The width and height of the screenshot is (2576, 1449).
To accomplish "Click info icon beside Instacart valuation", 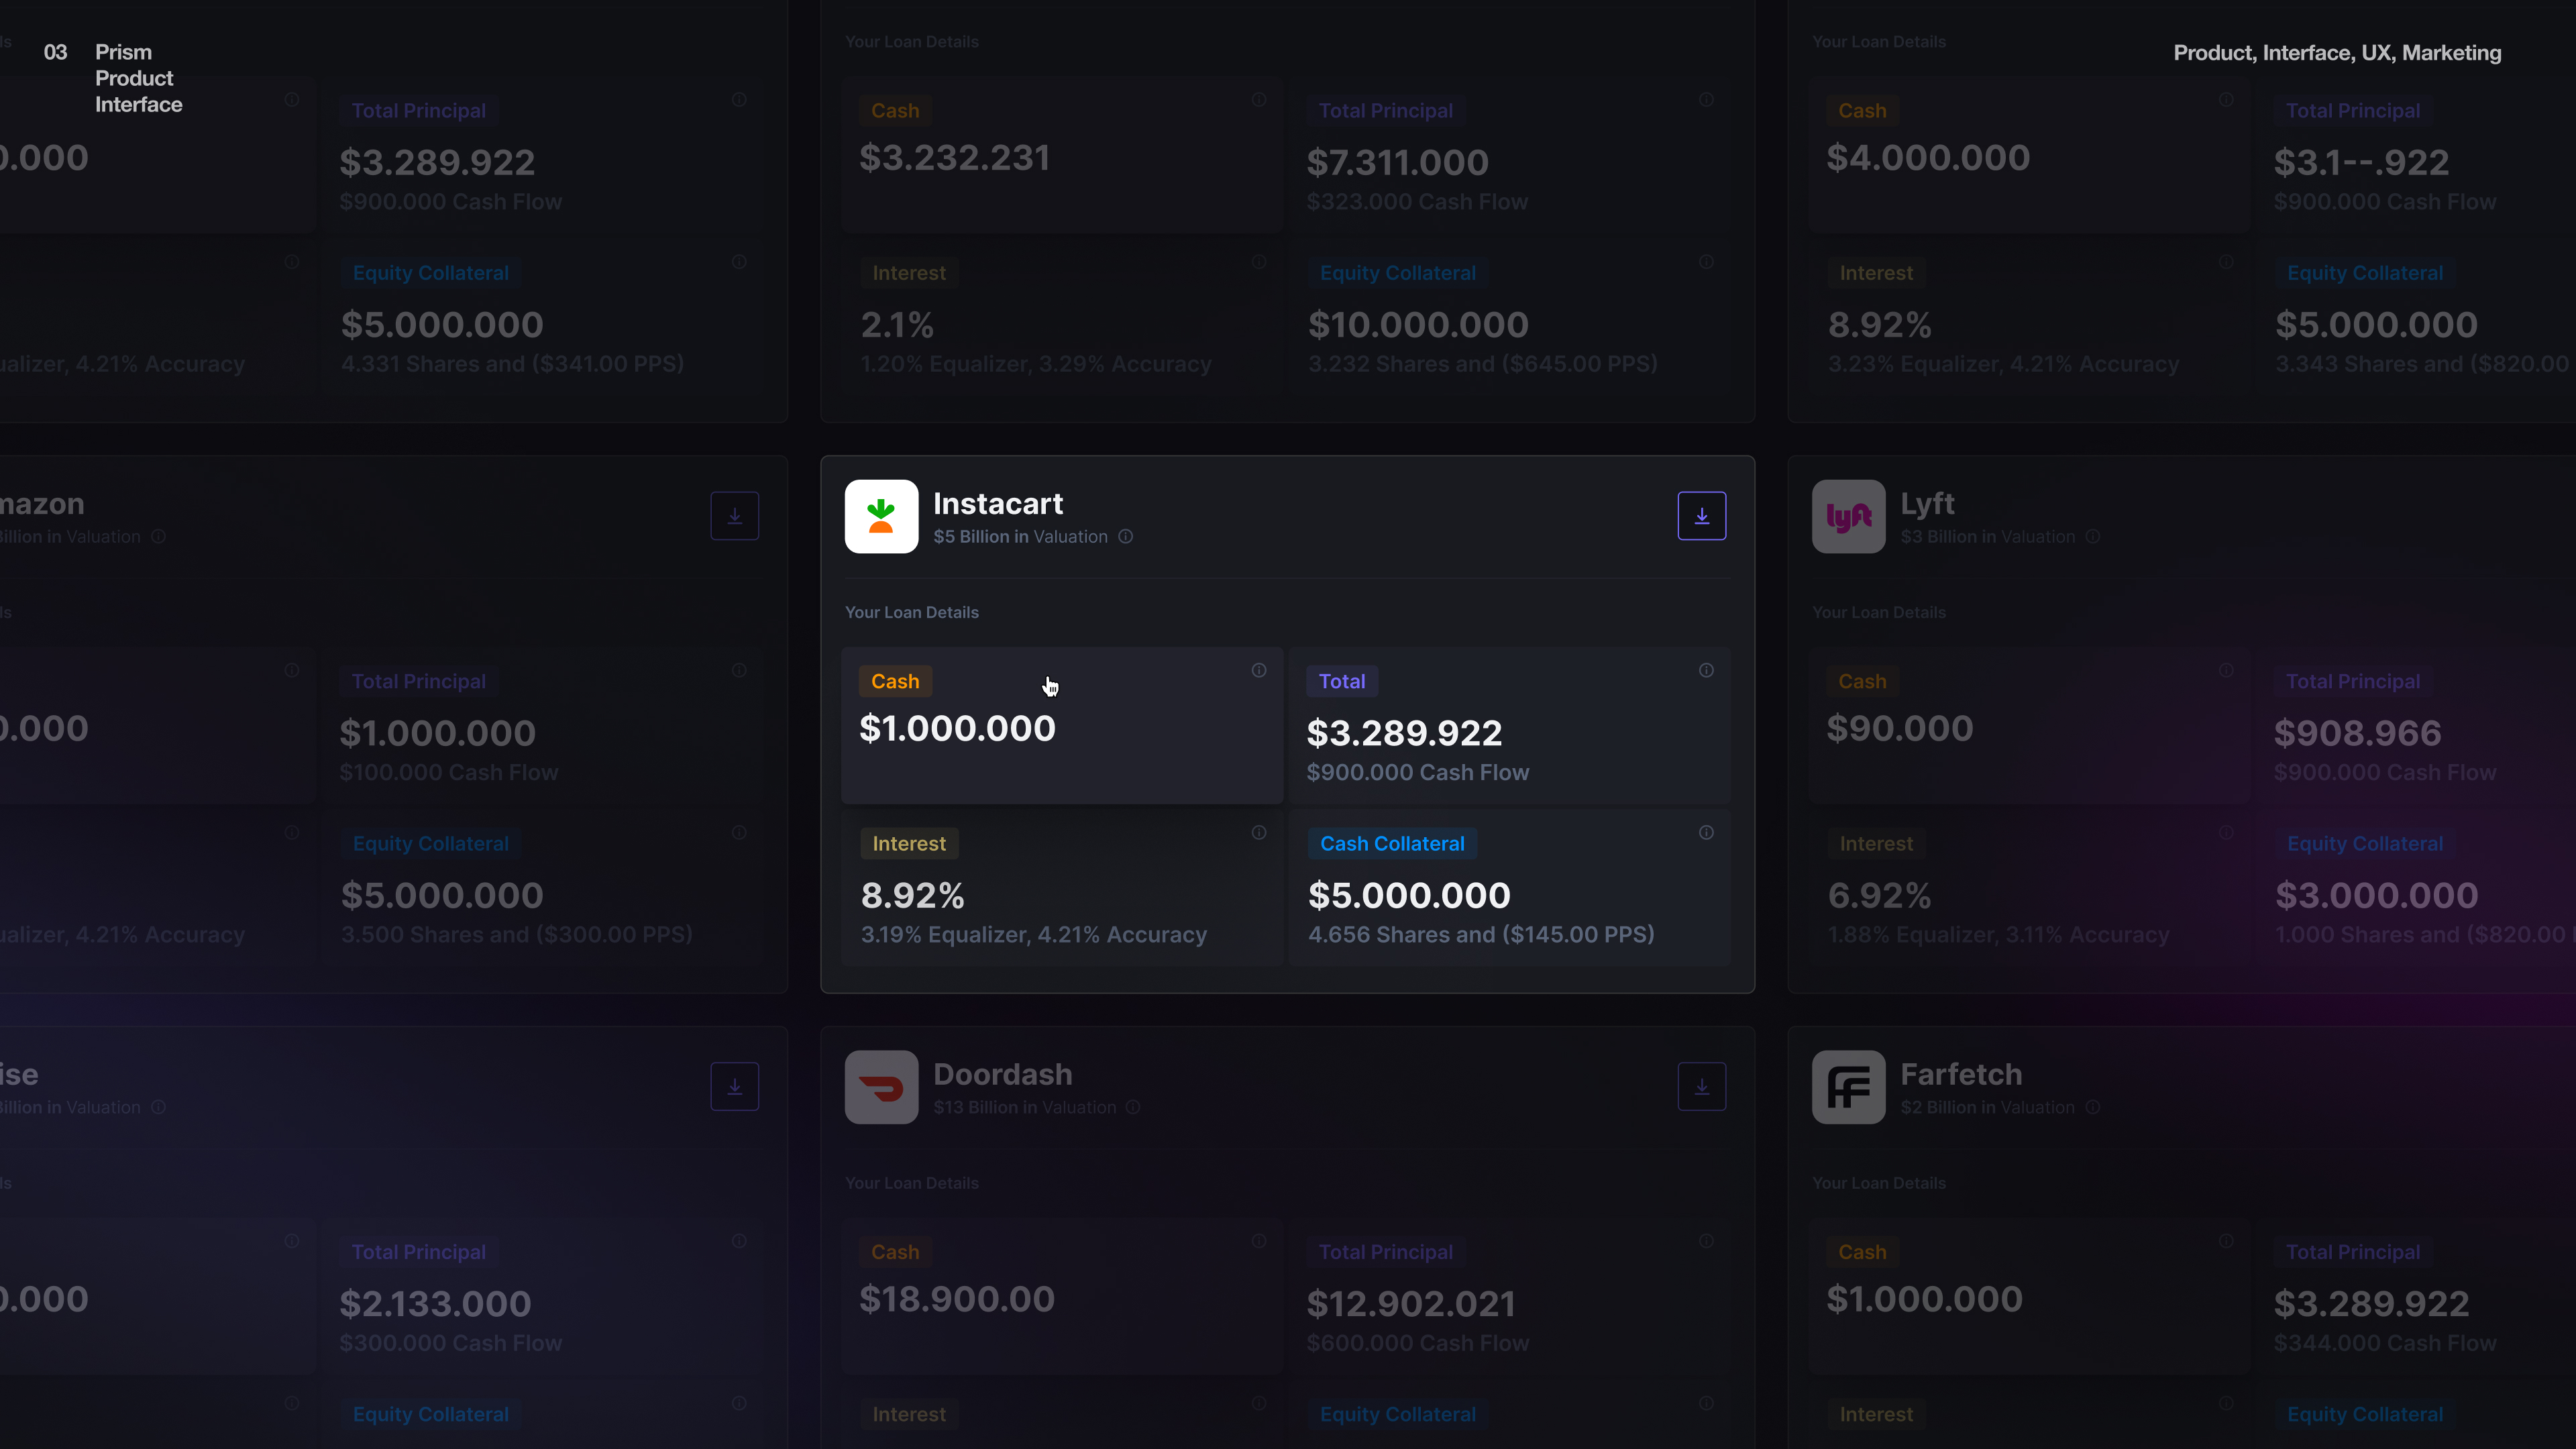I will pos(1126,537).
